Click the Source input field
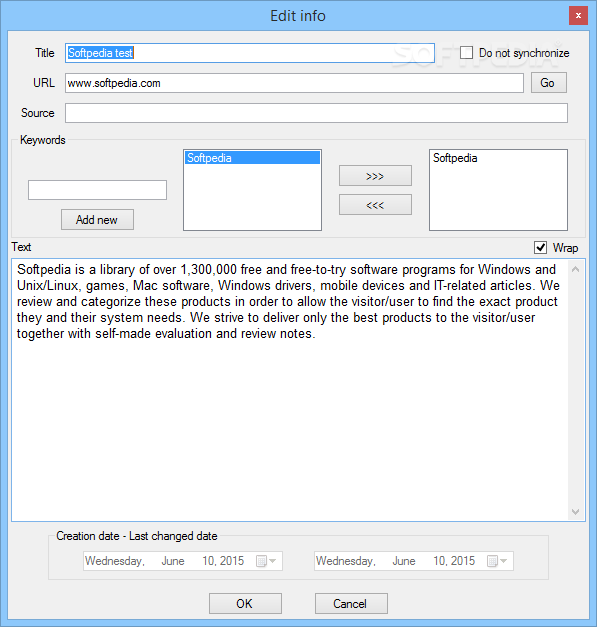 (316, 113)
